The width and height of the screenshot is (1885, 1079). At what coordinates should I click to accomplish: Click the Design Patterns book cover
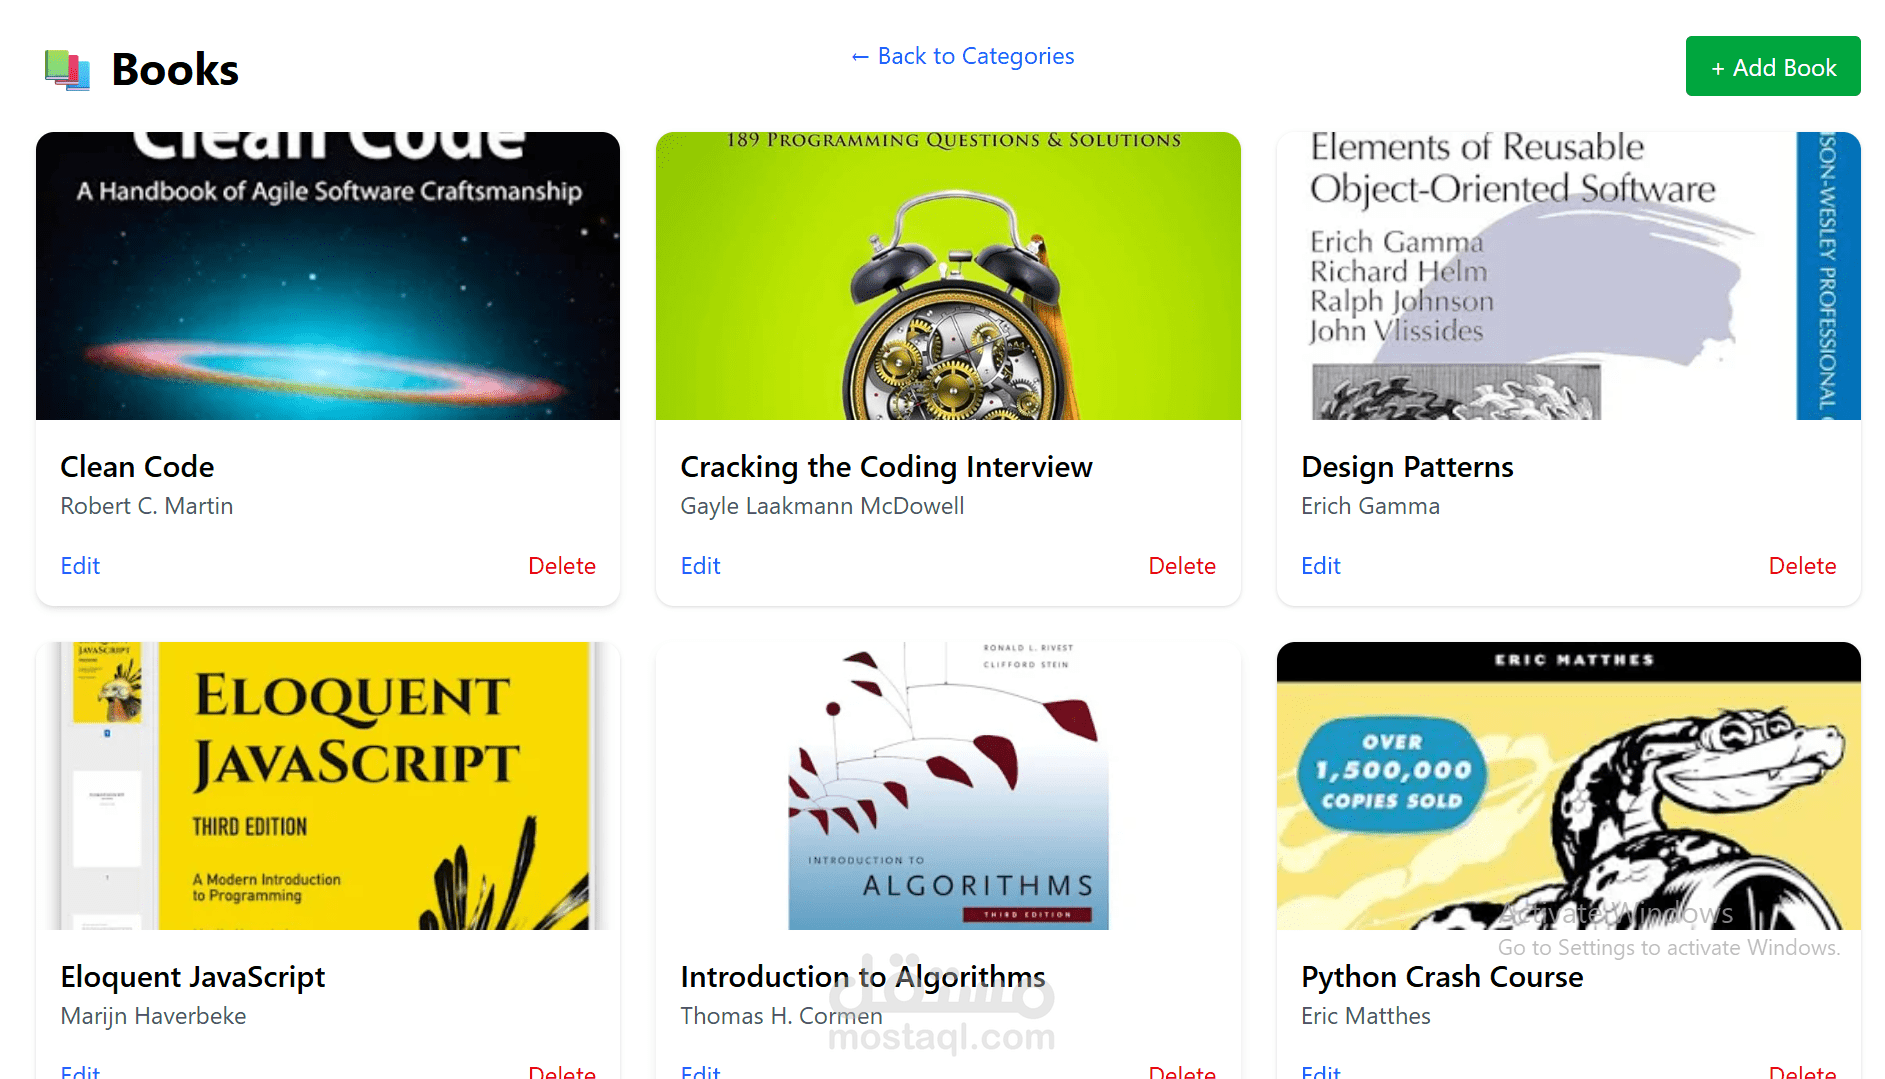click(x=1568, y=276)
